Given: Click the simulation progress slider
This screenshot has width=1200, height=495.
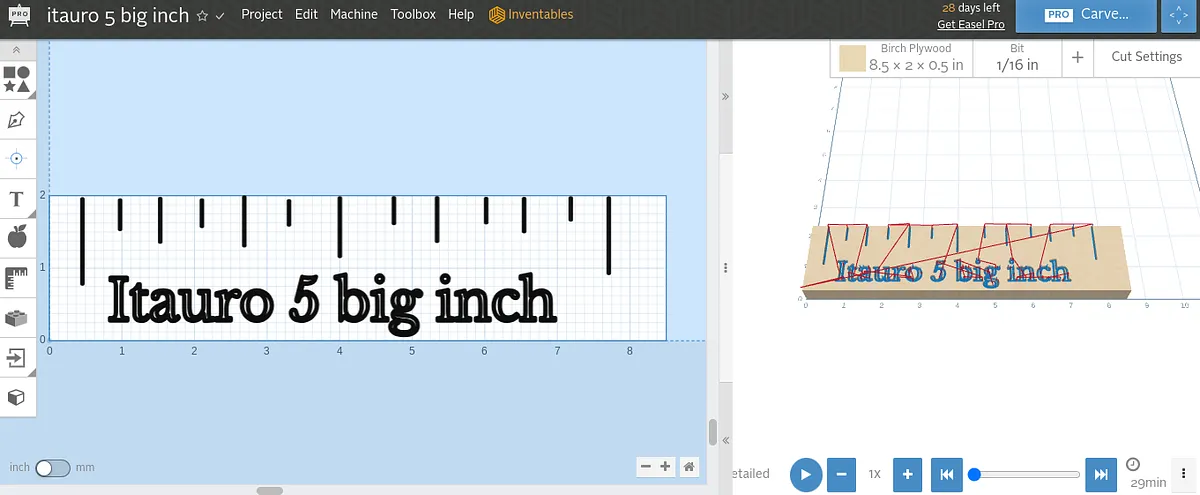Looking at the screenshot, I should tap(1025, 474).
